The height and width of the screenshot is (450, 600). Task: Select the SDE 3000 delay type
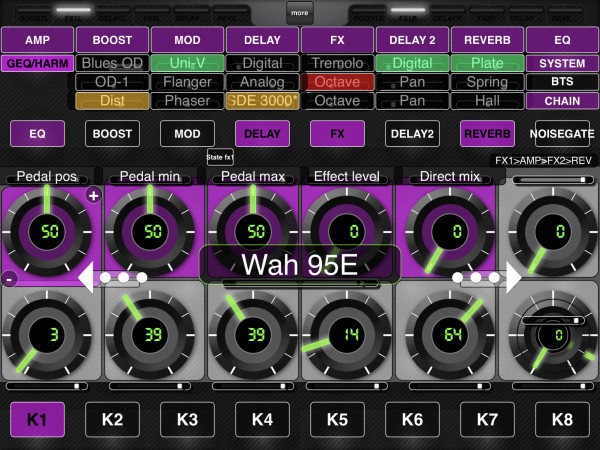tap(262, 101)
